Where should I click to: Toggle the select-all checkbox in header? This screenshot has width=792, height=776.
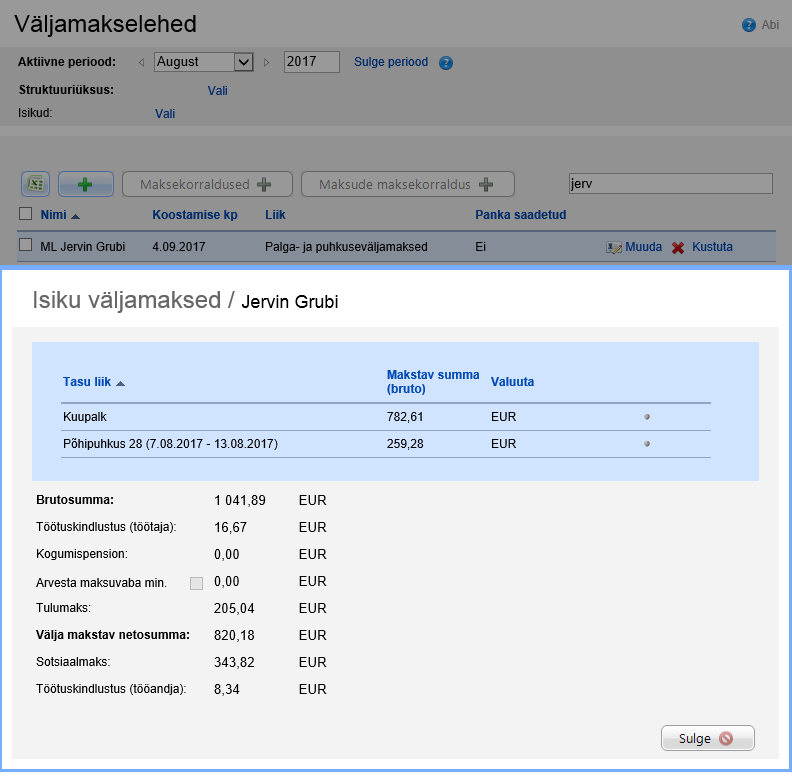26,214
